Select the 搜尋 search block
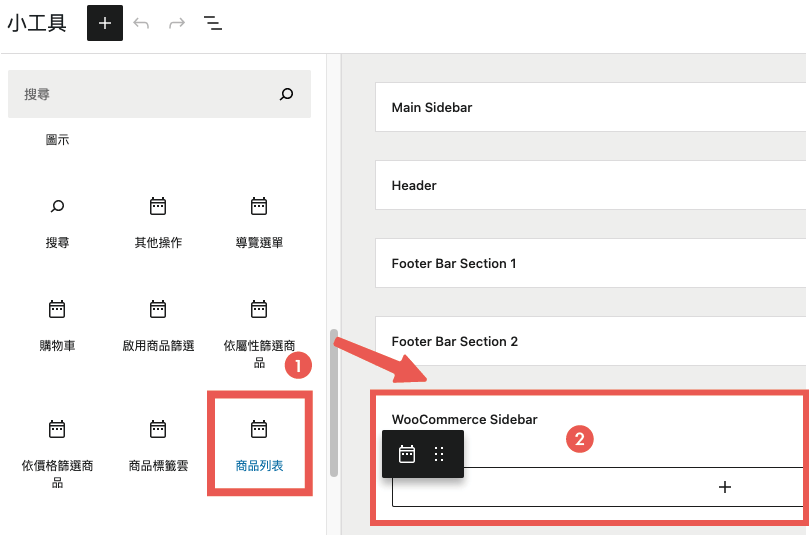Screen dimensions: 809x536 click(x=57, y=222)
